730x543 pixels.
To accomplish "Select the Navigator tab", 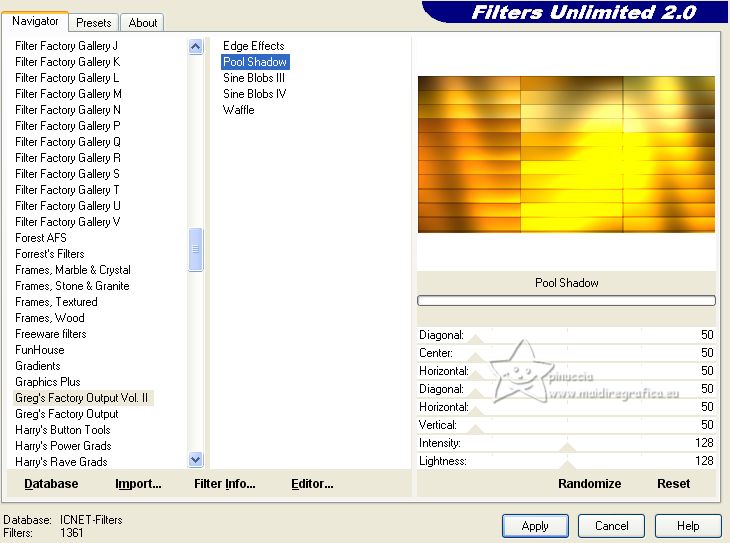I will click(35, 21).
